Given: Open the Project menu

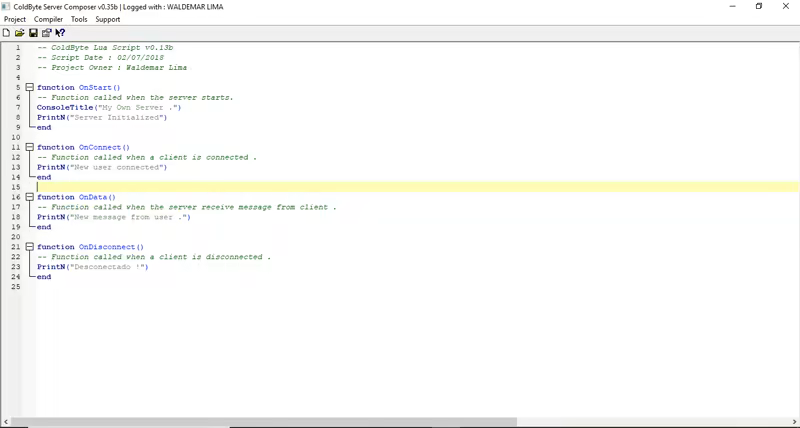Looking at the screenshot, I should (x=15, y=19).
